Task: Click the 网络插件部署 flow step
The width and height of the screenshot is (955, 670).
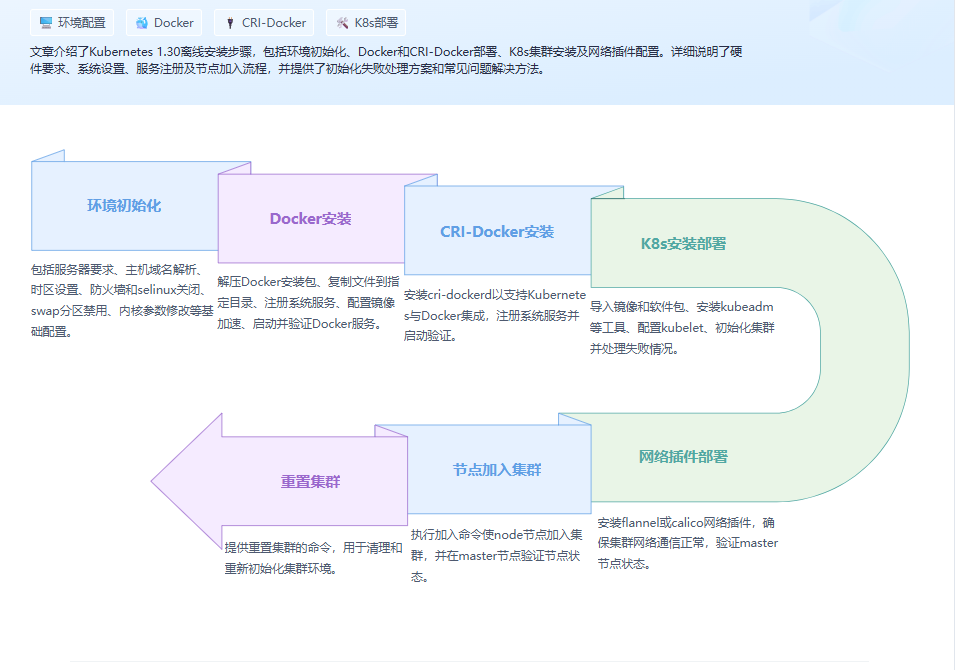Action: pos(683,457)
